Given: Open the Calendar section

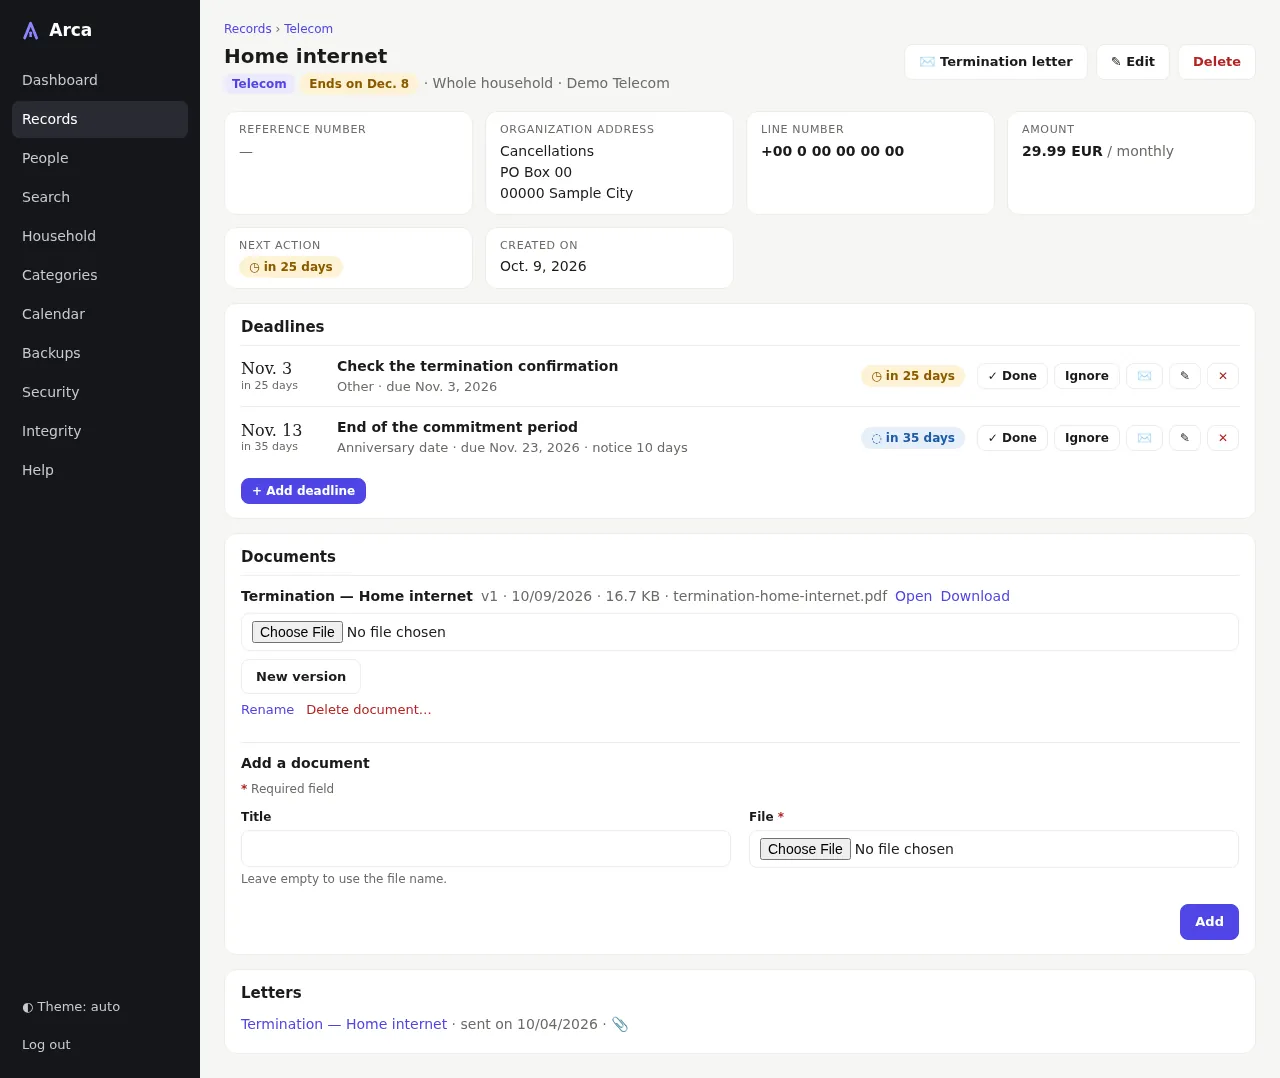Looking at the screenshot, I should pos(100,314).
